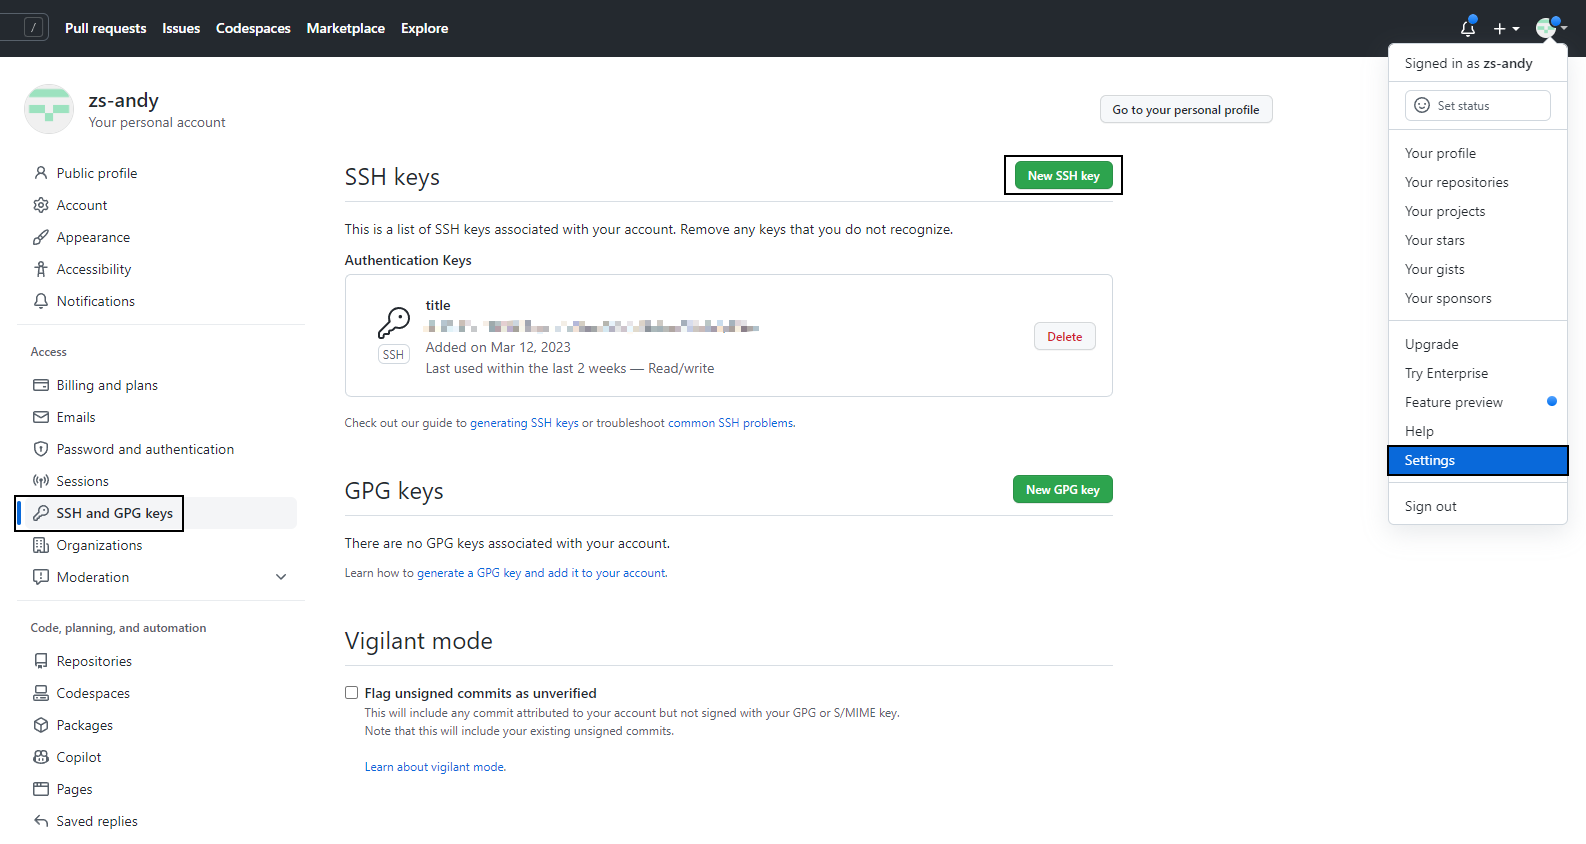Click the New GPG key button
Viewport: 1586px width, 844px height.
(x=1062, y=490)
